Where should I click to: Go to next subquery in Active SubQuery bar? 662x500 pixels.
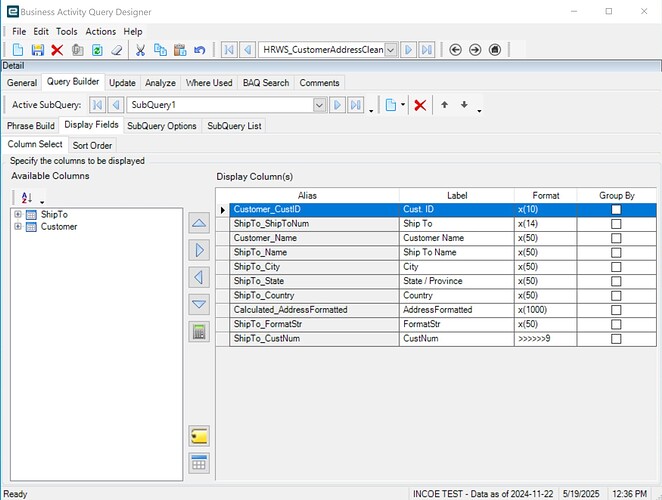[337, 105]
